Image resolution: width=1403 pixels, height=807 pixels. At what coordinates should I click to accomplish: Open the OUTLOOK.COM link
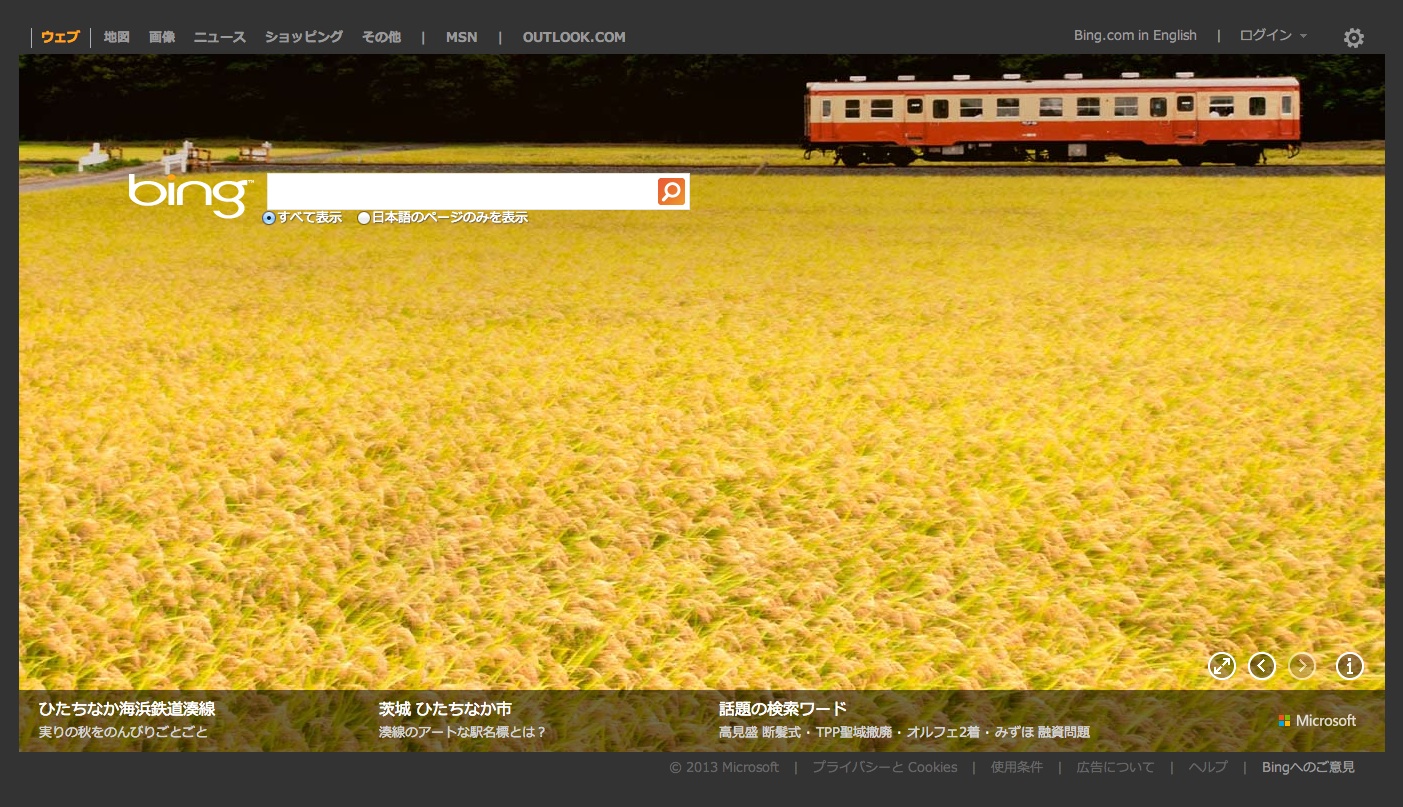coord(574,37)
